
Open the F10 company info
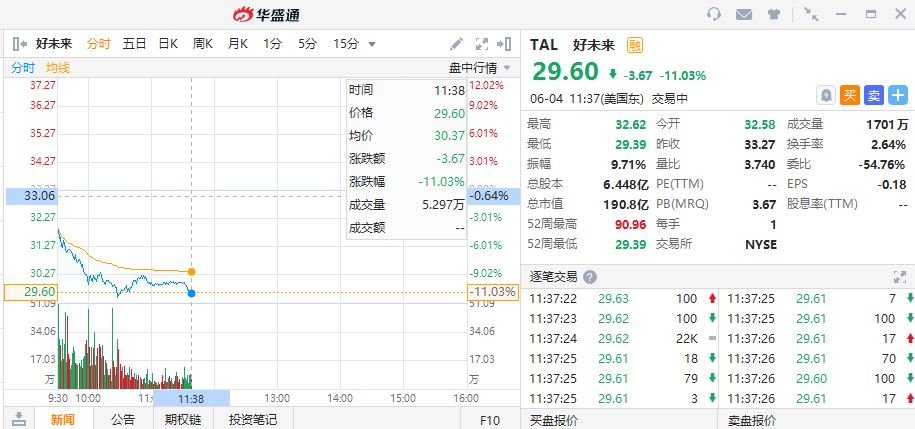click(490, 420)
